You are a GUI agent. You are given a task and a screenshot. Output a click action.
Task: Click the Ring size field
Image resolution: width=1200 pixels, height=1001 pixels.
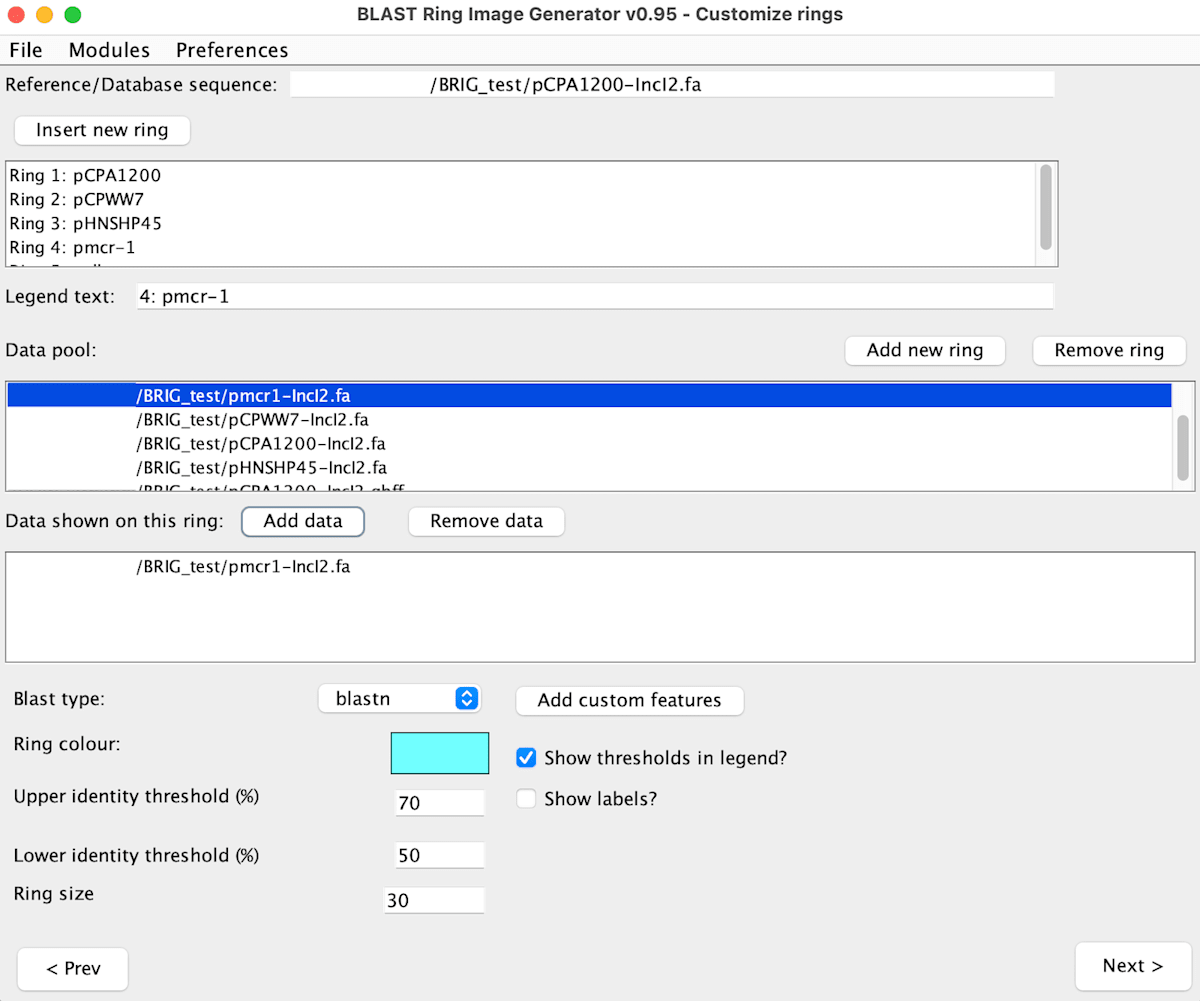click(x=434, y=900)
